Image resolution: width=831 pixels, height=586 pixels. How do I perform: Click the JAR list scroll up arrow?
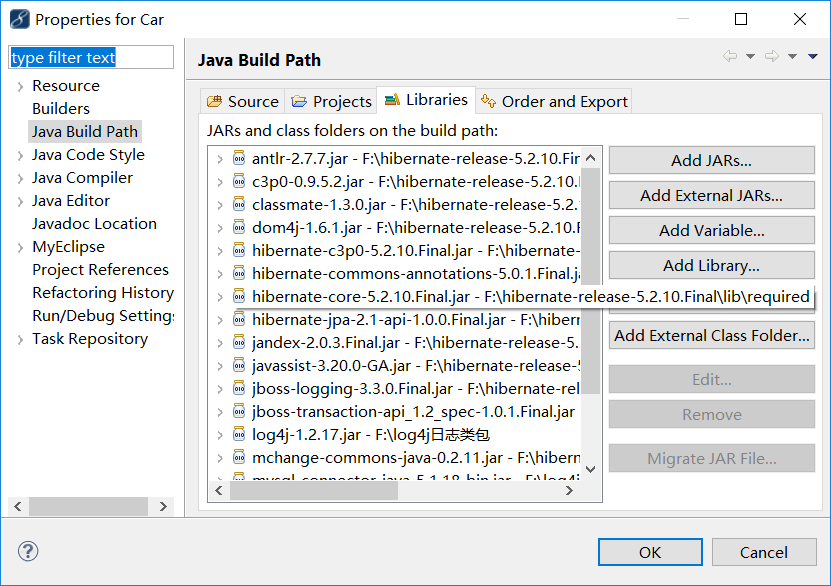(590, 158)
